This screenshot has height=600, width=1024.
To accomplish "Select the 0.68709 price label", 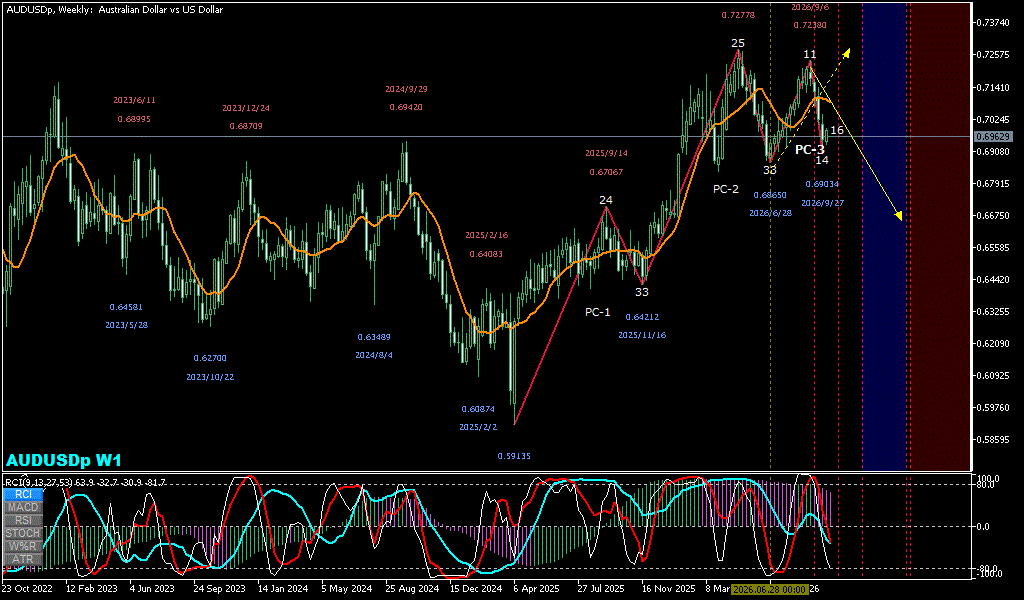I will [246, 125].
